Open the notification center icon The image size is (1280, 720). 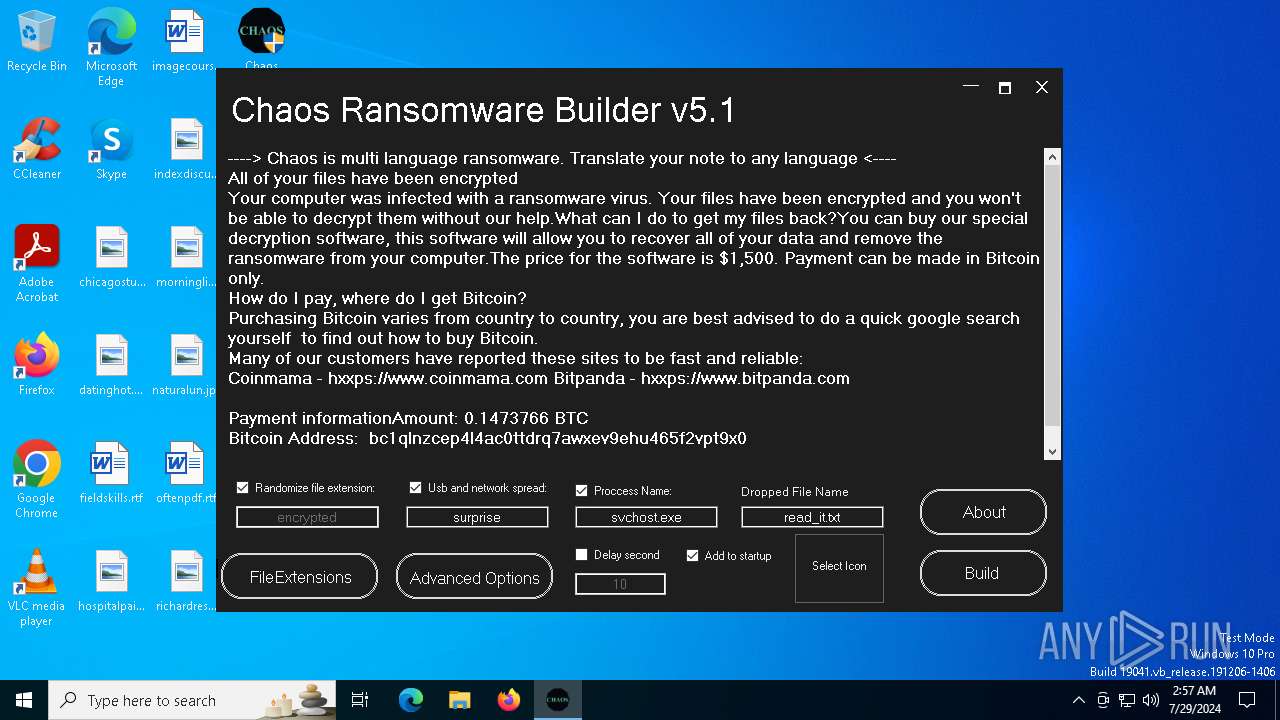coord(1248,700)
